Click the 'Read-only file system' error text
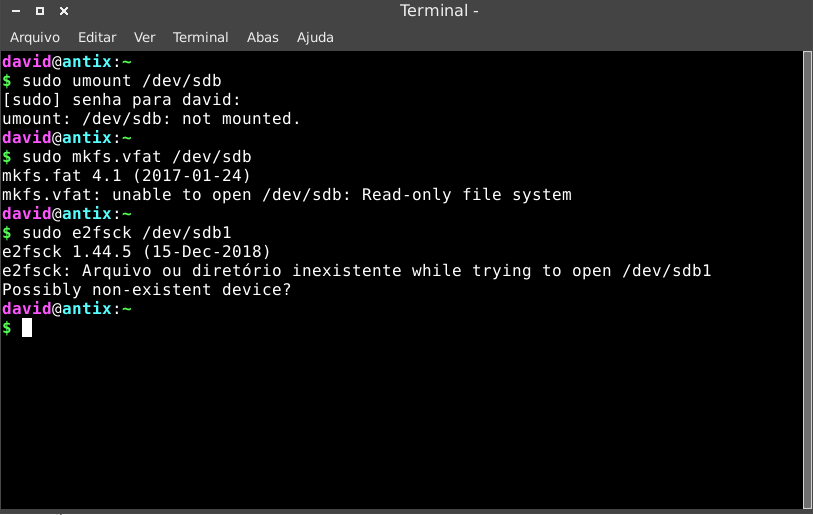Viewport: 813px width, 515px height. pyautogui.click(x=467, y=195)
